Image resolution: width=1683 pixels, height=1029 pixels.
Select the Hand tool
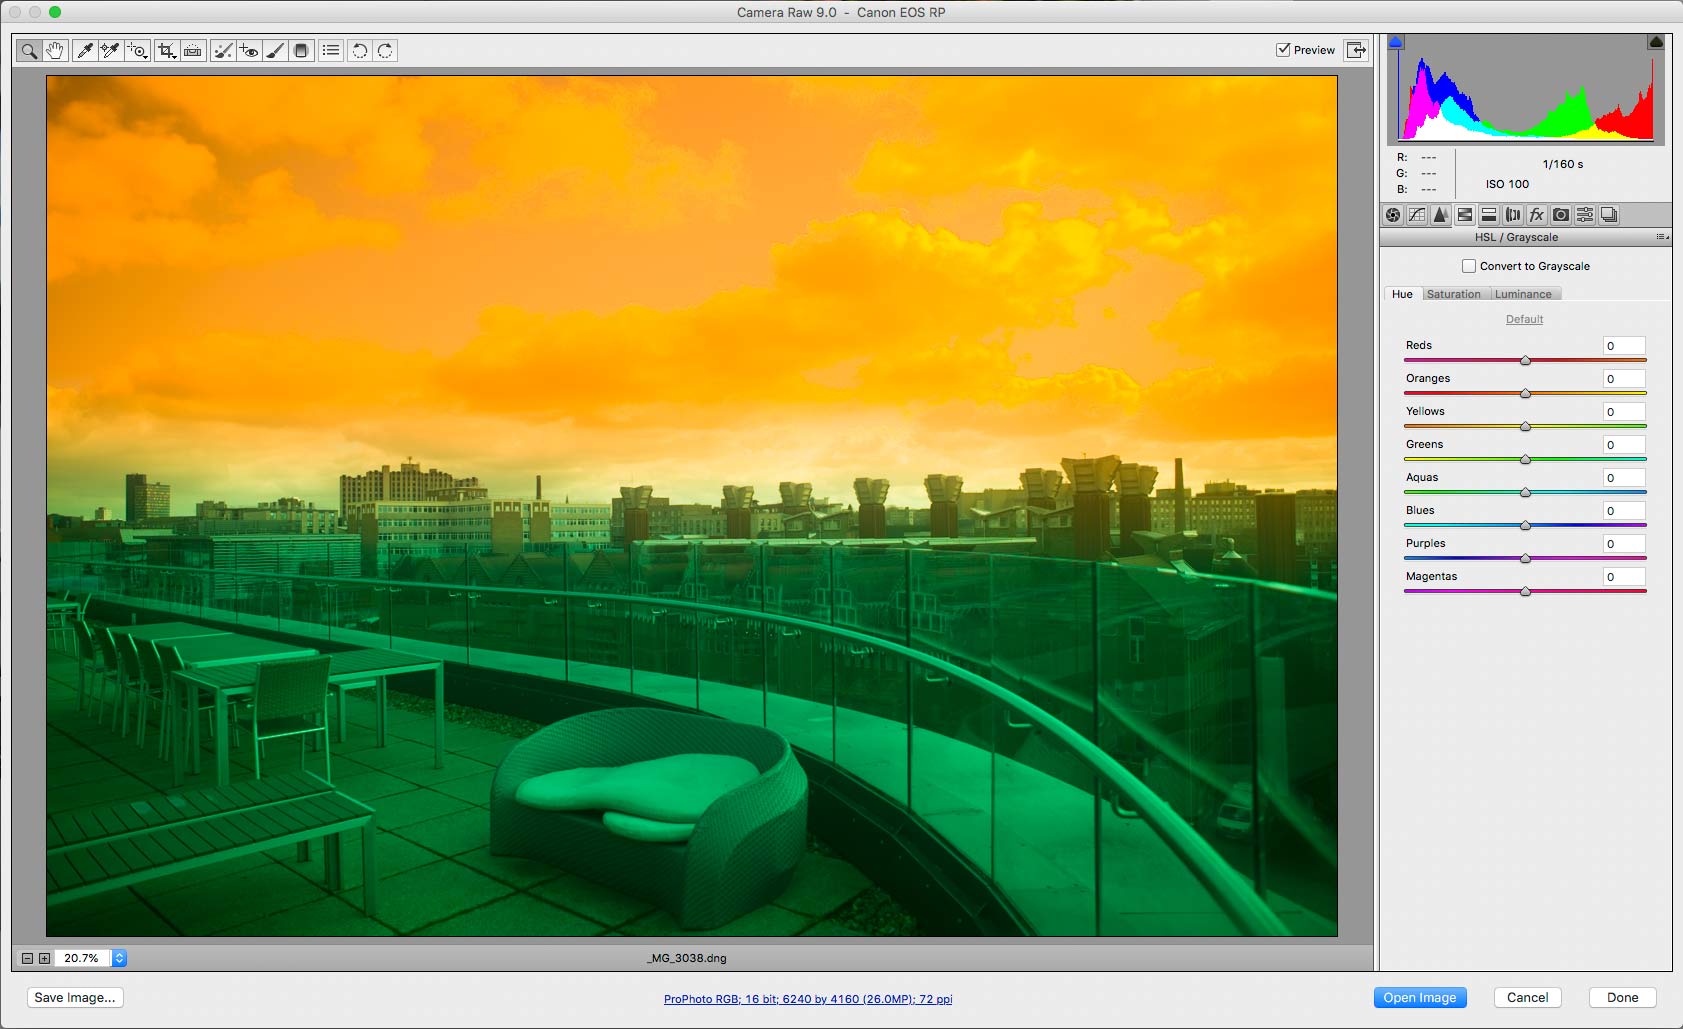tap(55, 50)
